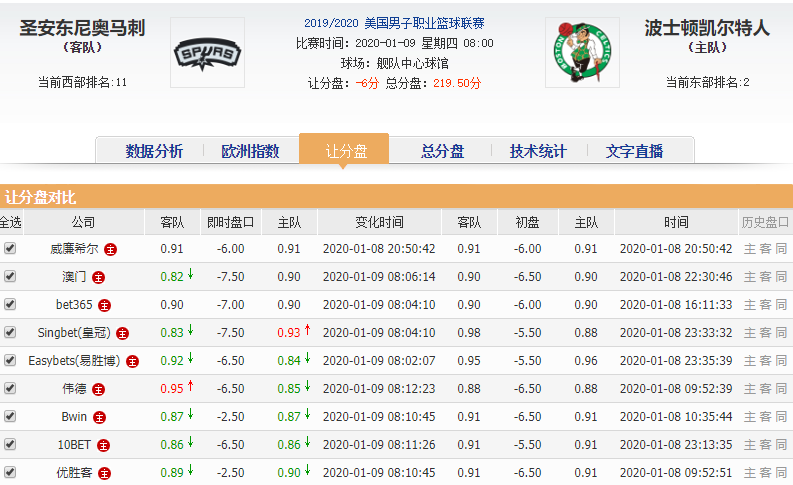Screen dimensions: 793x485
Task: Click the 历史盘口 column header
Action: pos(765,223)
